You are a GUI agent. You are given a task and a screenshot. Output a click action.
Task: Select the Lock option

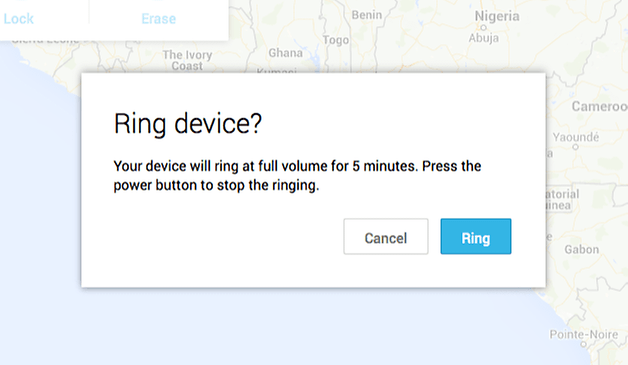point(18,19)
